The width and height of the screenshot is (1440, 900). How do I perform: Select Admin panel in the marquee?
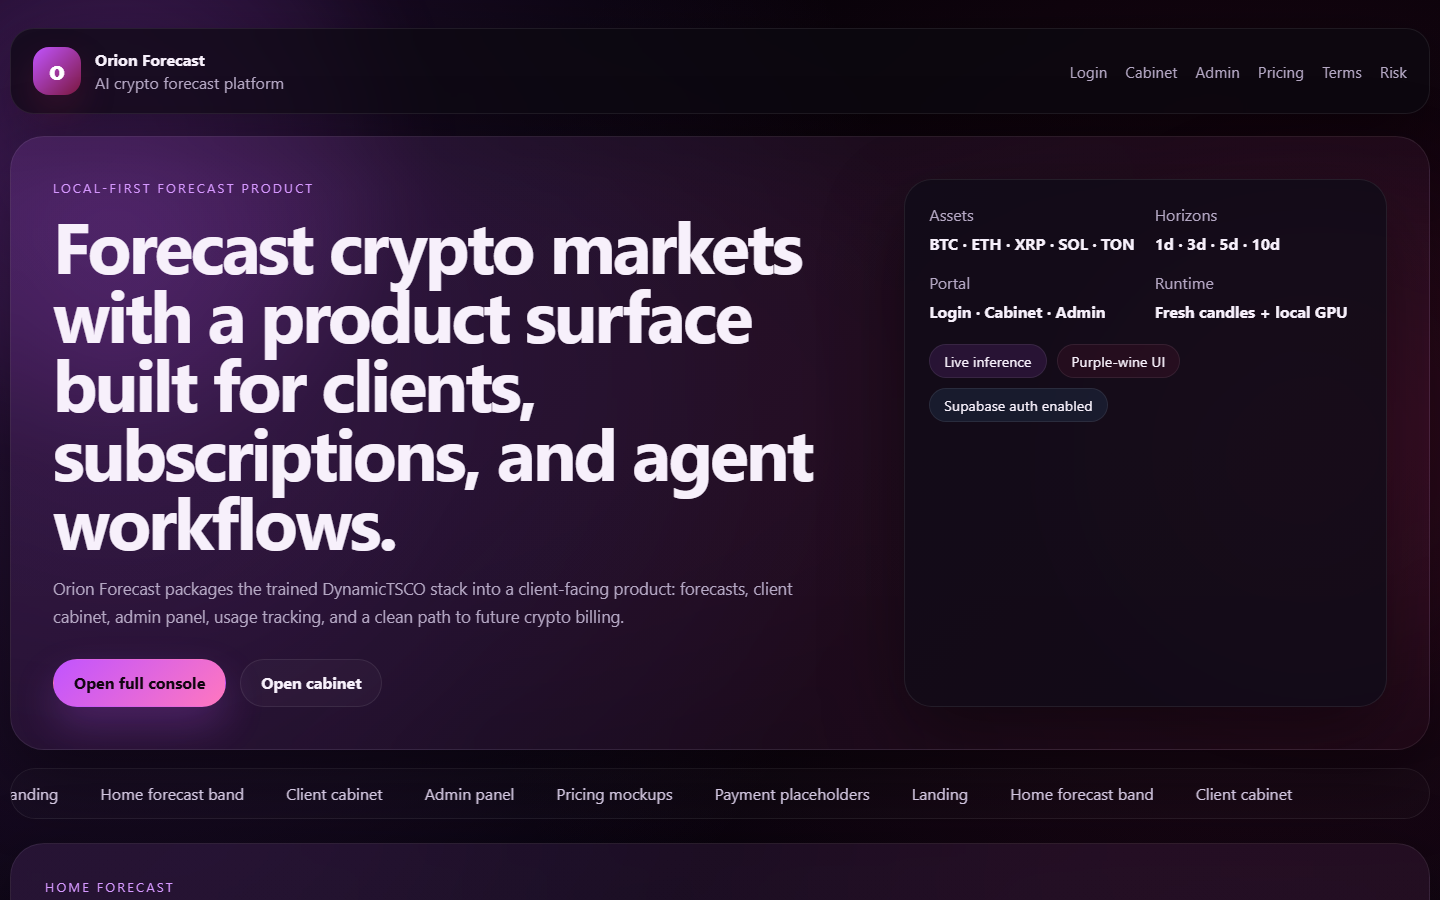click(x=469, y=795)
